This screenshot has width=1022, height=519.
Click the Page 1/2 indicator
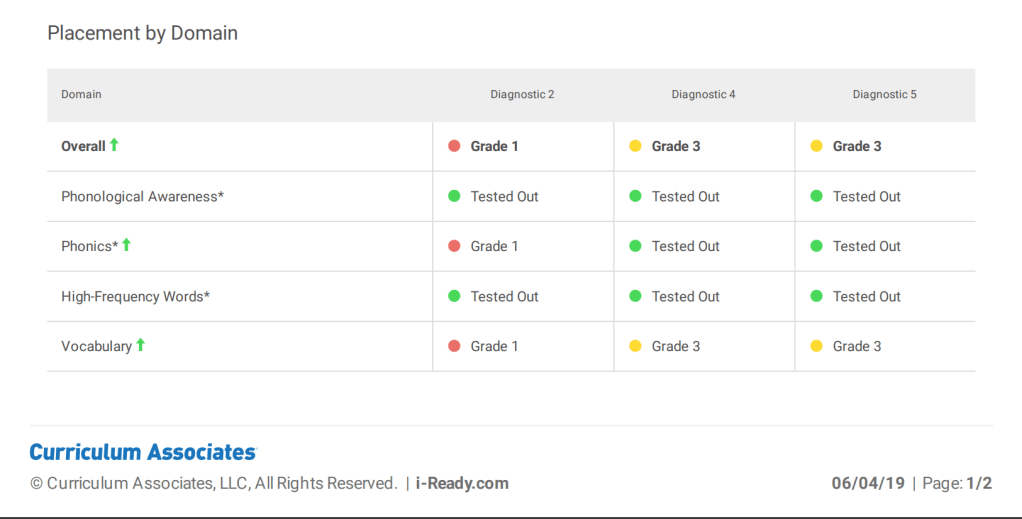click(x=957, y=483)
